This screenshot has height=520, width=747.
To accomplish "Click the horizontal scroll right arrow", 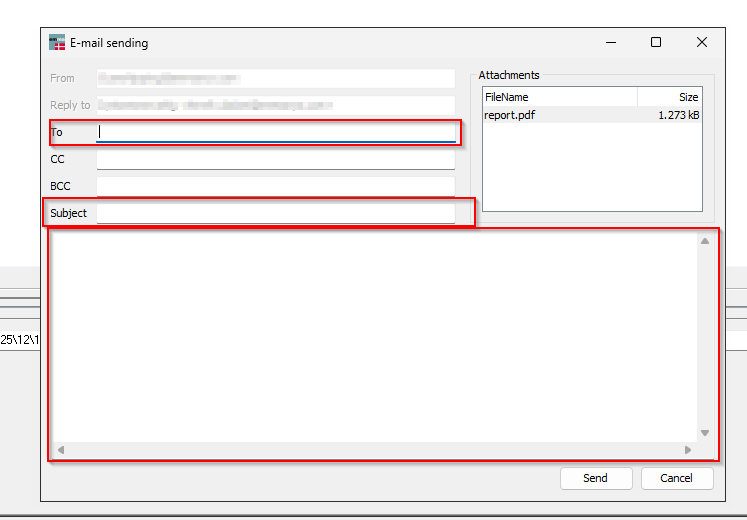I will (x=688, y=450).
